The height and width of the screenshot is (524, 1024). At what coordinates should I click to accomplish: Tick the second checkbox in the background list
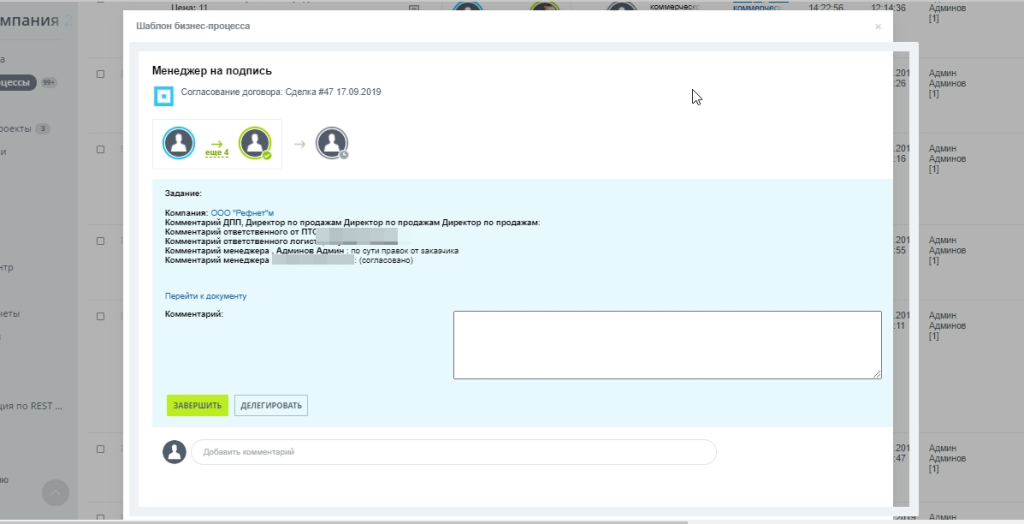[x=101, y=149]
